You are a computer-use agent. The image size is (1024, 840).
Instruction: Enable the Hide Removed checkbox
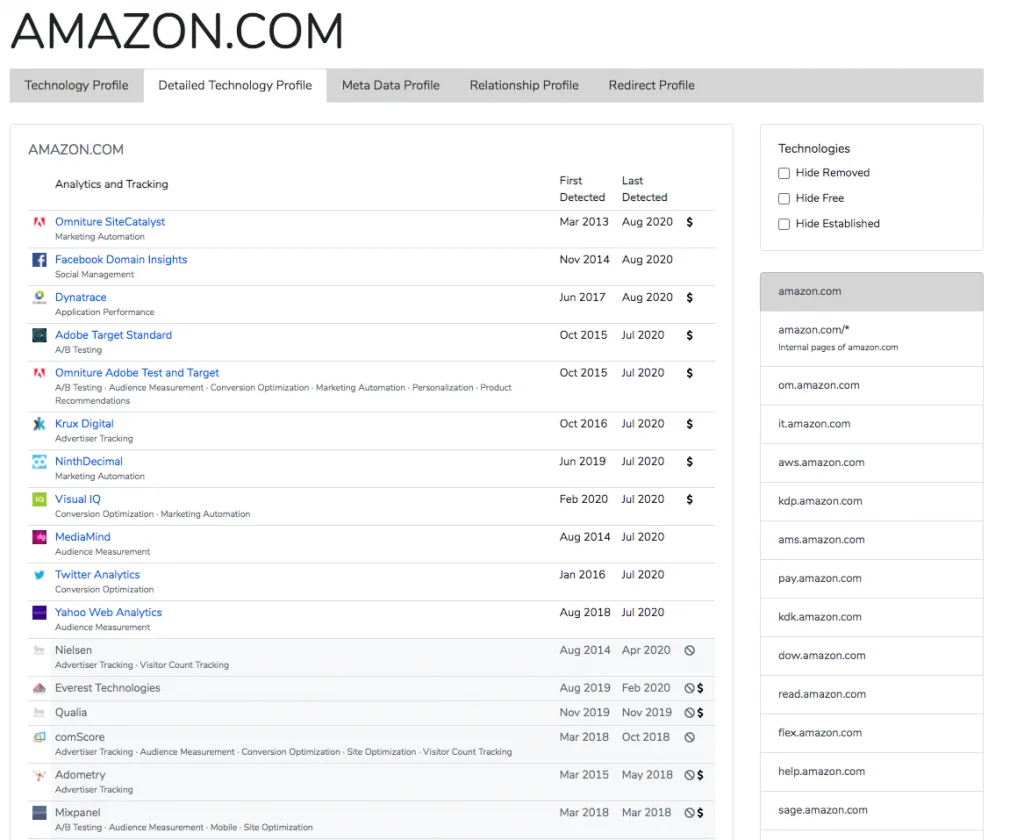(x=784, y=173)
